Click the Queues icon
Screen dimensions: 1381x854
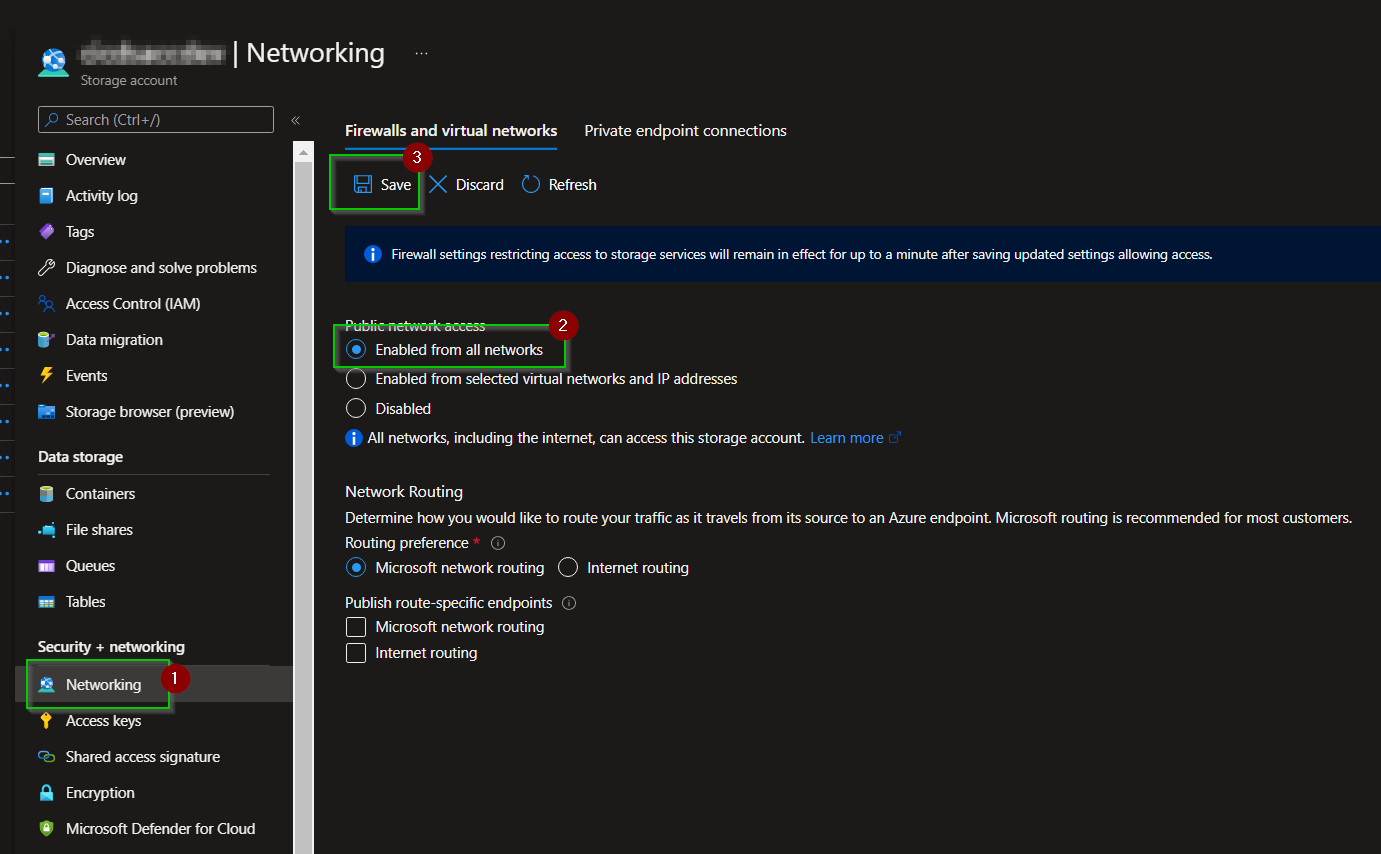[46, 566]
